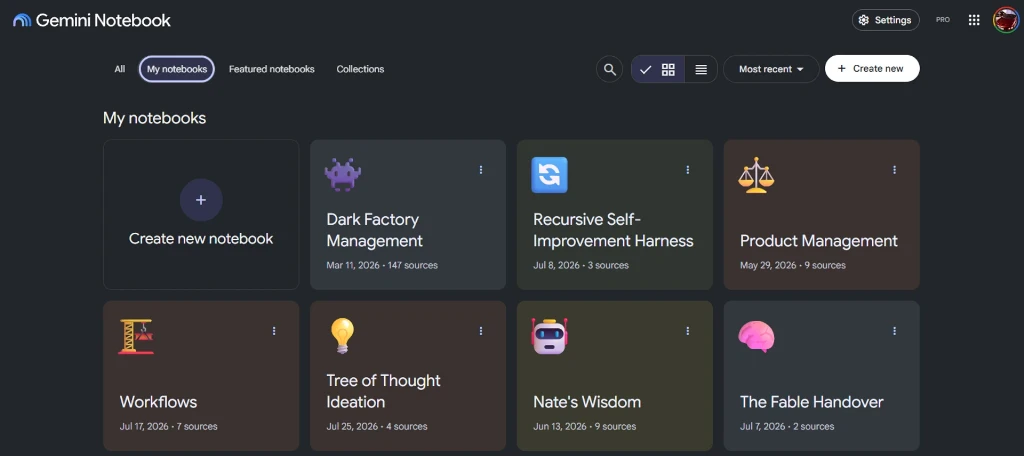Click the Jul 8, 2026 · 3 sources text
Viewport: 1024px width, 456px height.
pyautogui.click(x=581, y=265)
